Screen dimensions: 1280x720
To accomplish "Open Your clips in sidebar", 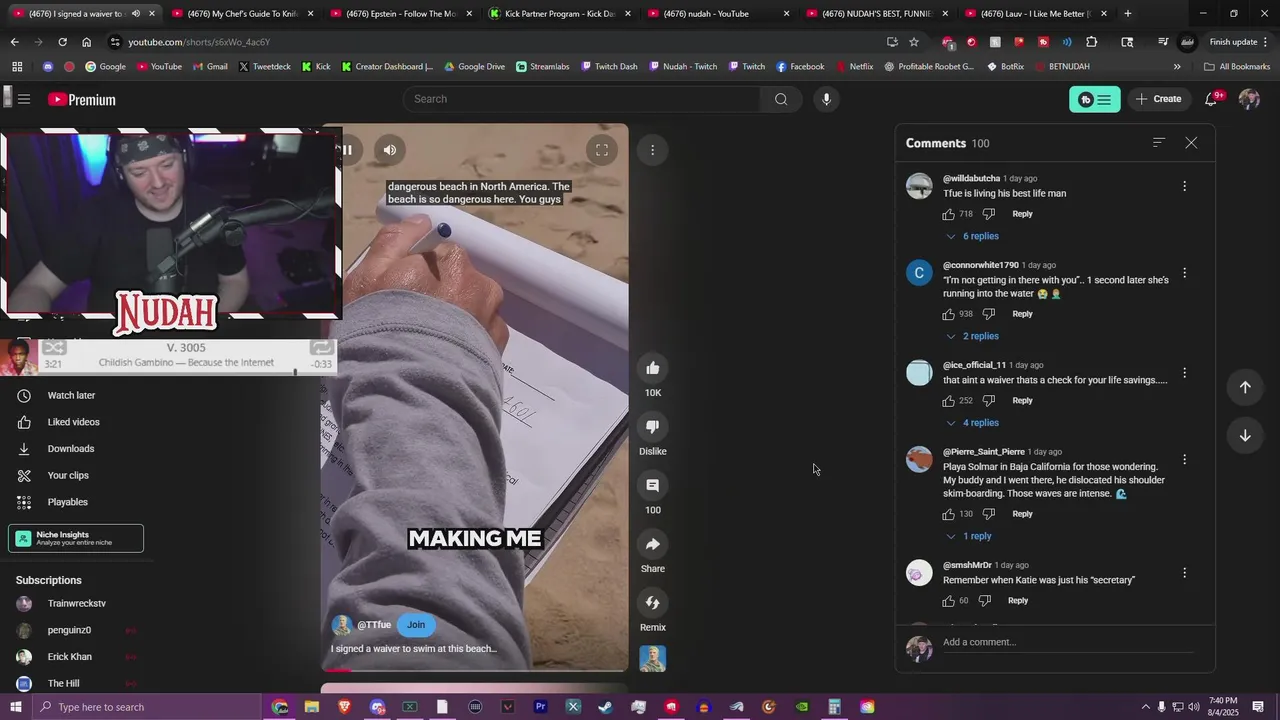I will click(68, 476).
